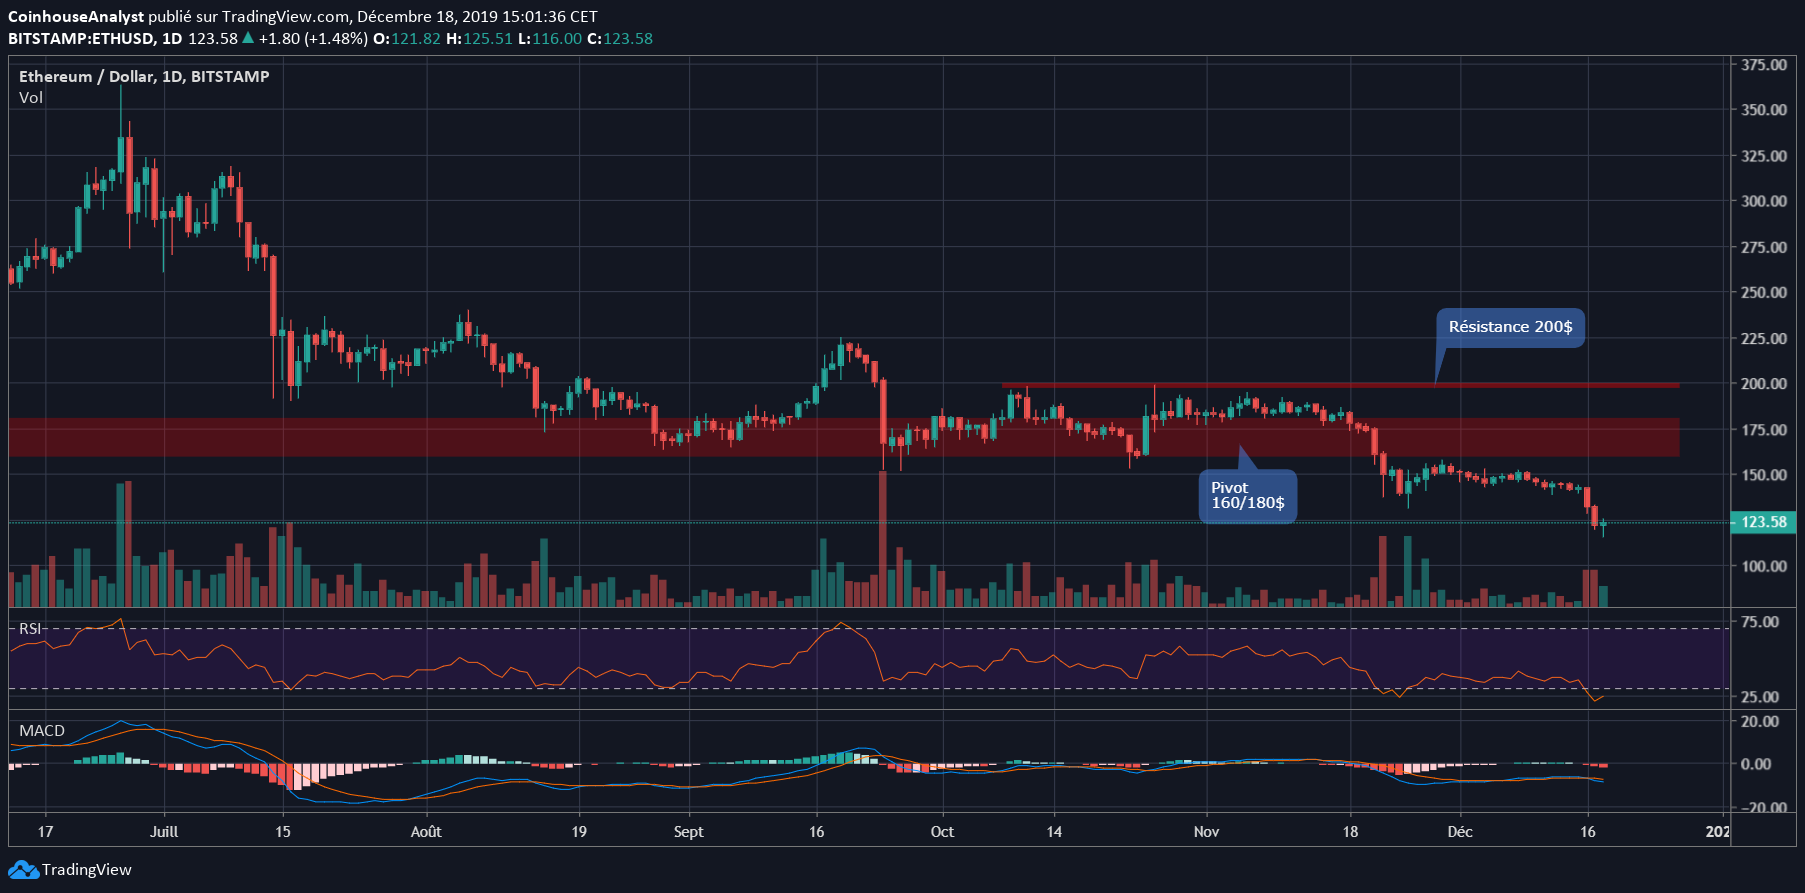The image size is (1805, 893).
Task: Click the BITSTAMP:ETHUSD symbol label
Action: [81, 39]
